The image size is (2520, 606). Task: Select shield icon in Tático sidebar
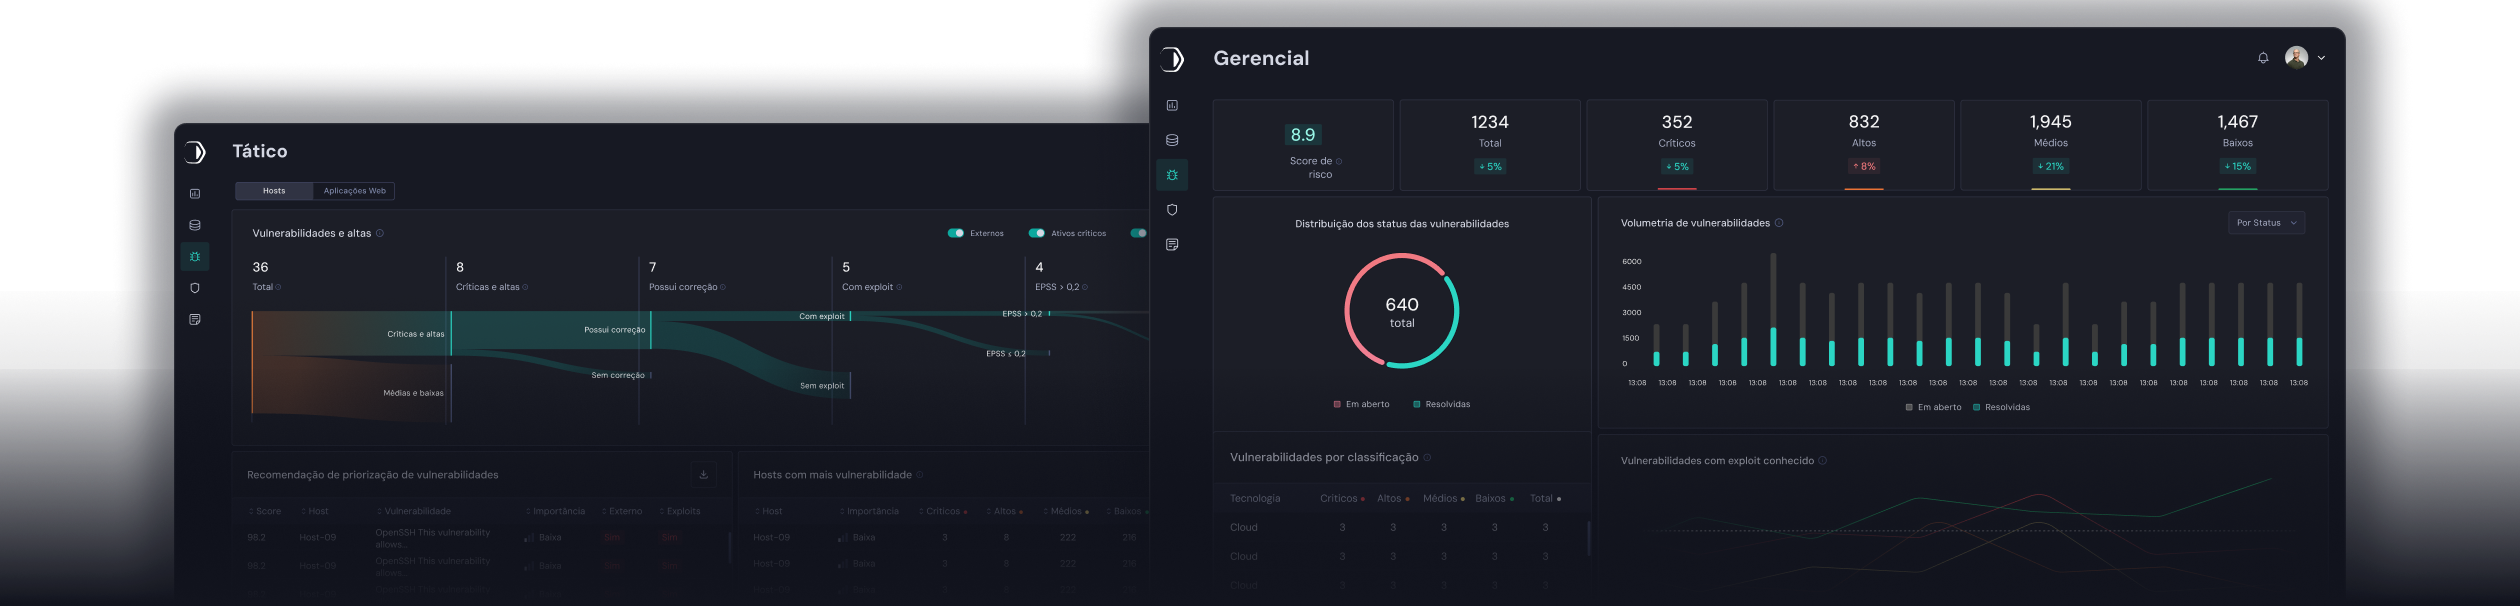[195, 288]
